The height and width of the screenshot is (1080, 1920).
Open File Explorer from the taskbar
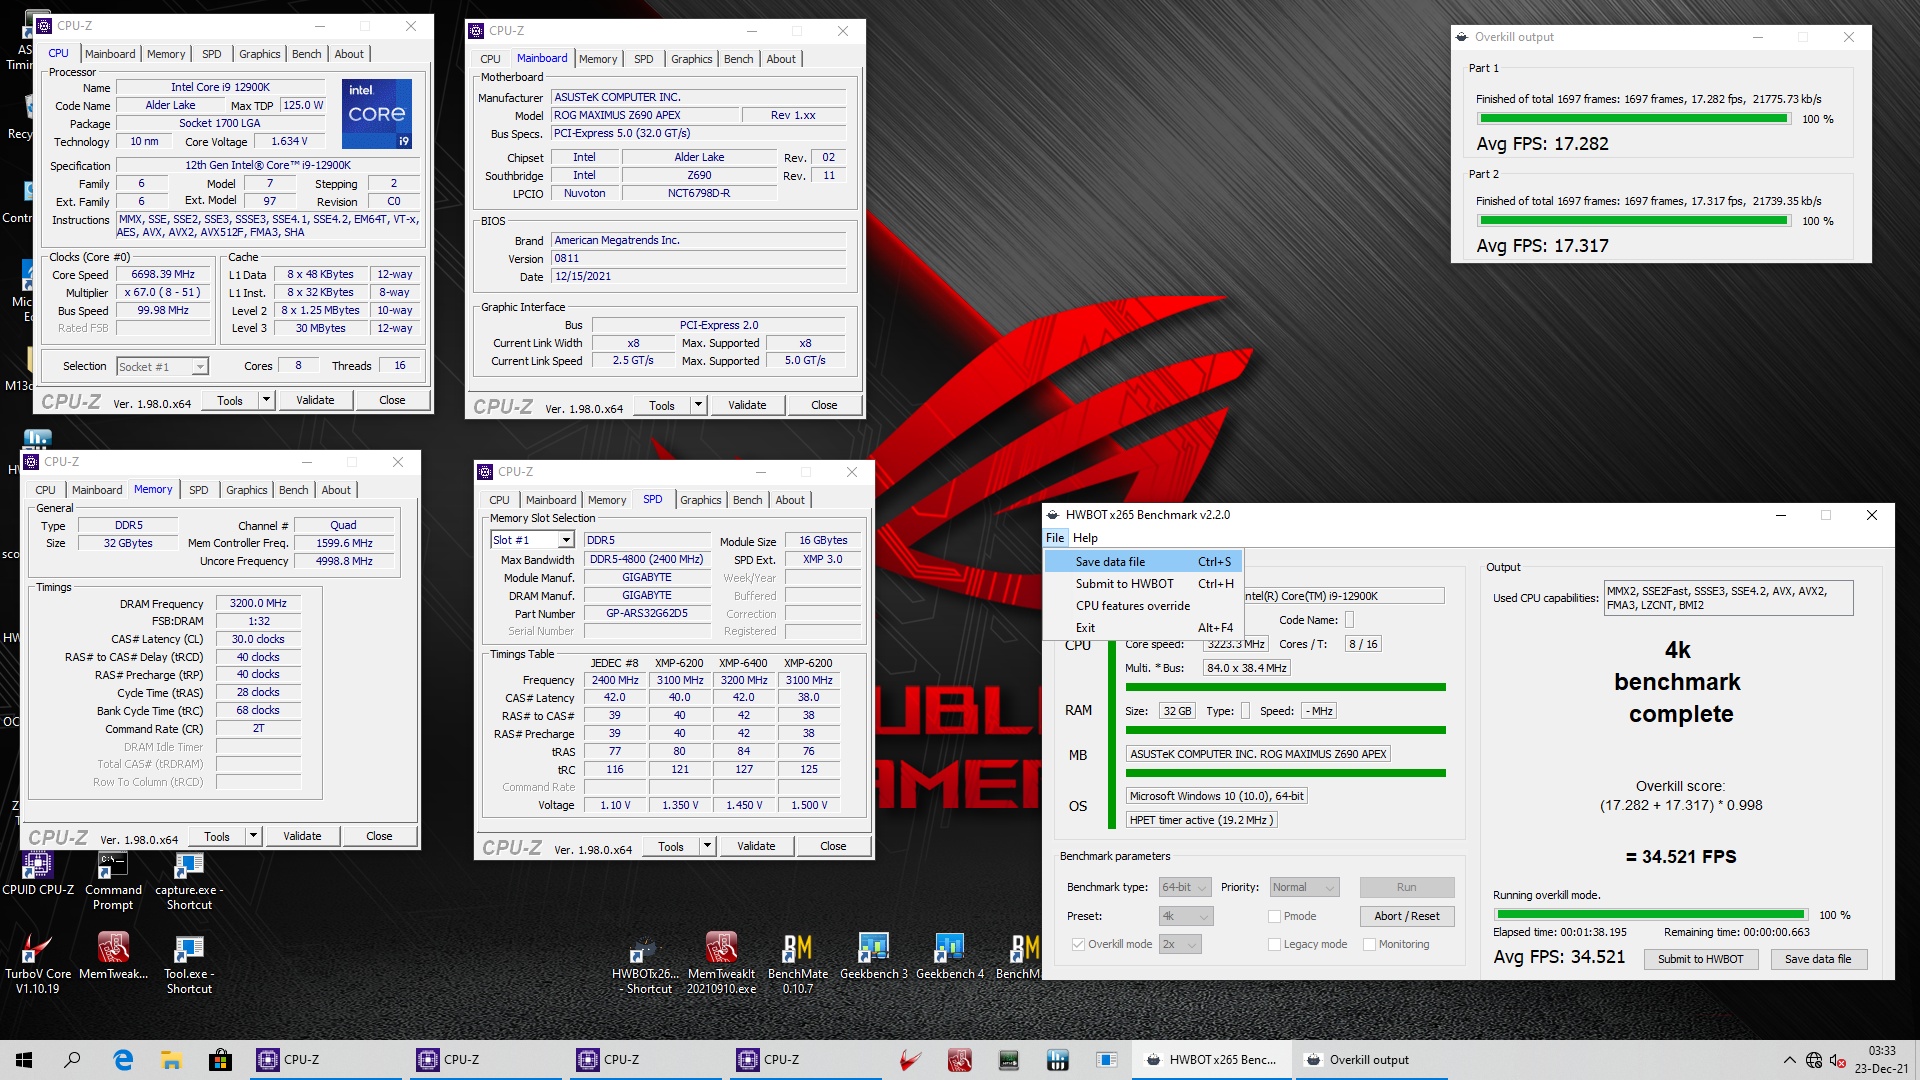[x=171, y=1060]
